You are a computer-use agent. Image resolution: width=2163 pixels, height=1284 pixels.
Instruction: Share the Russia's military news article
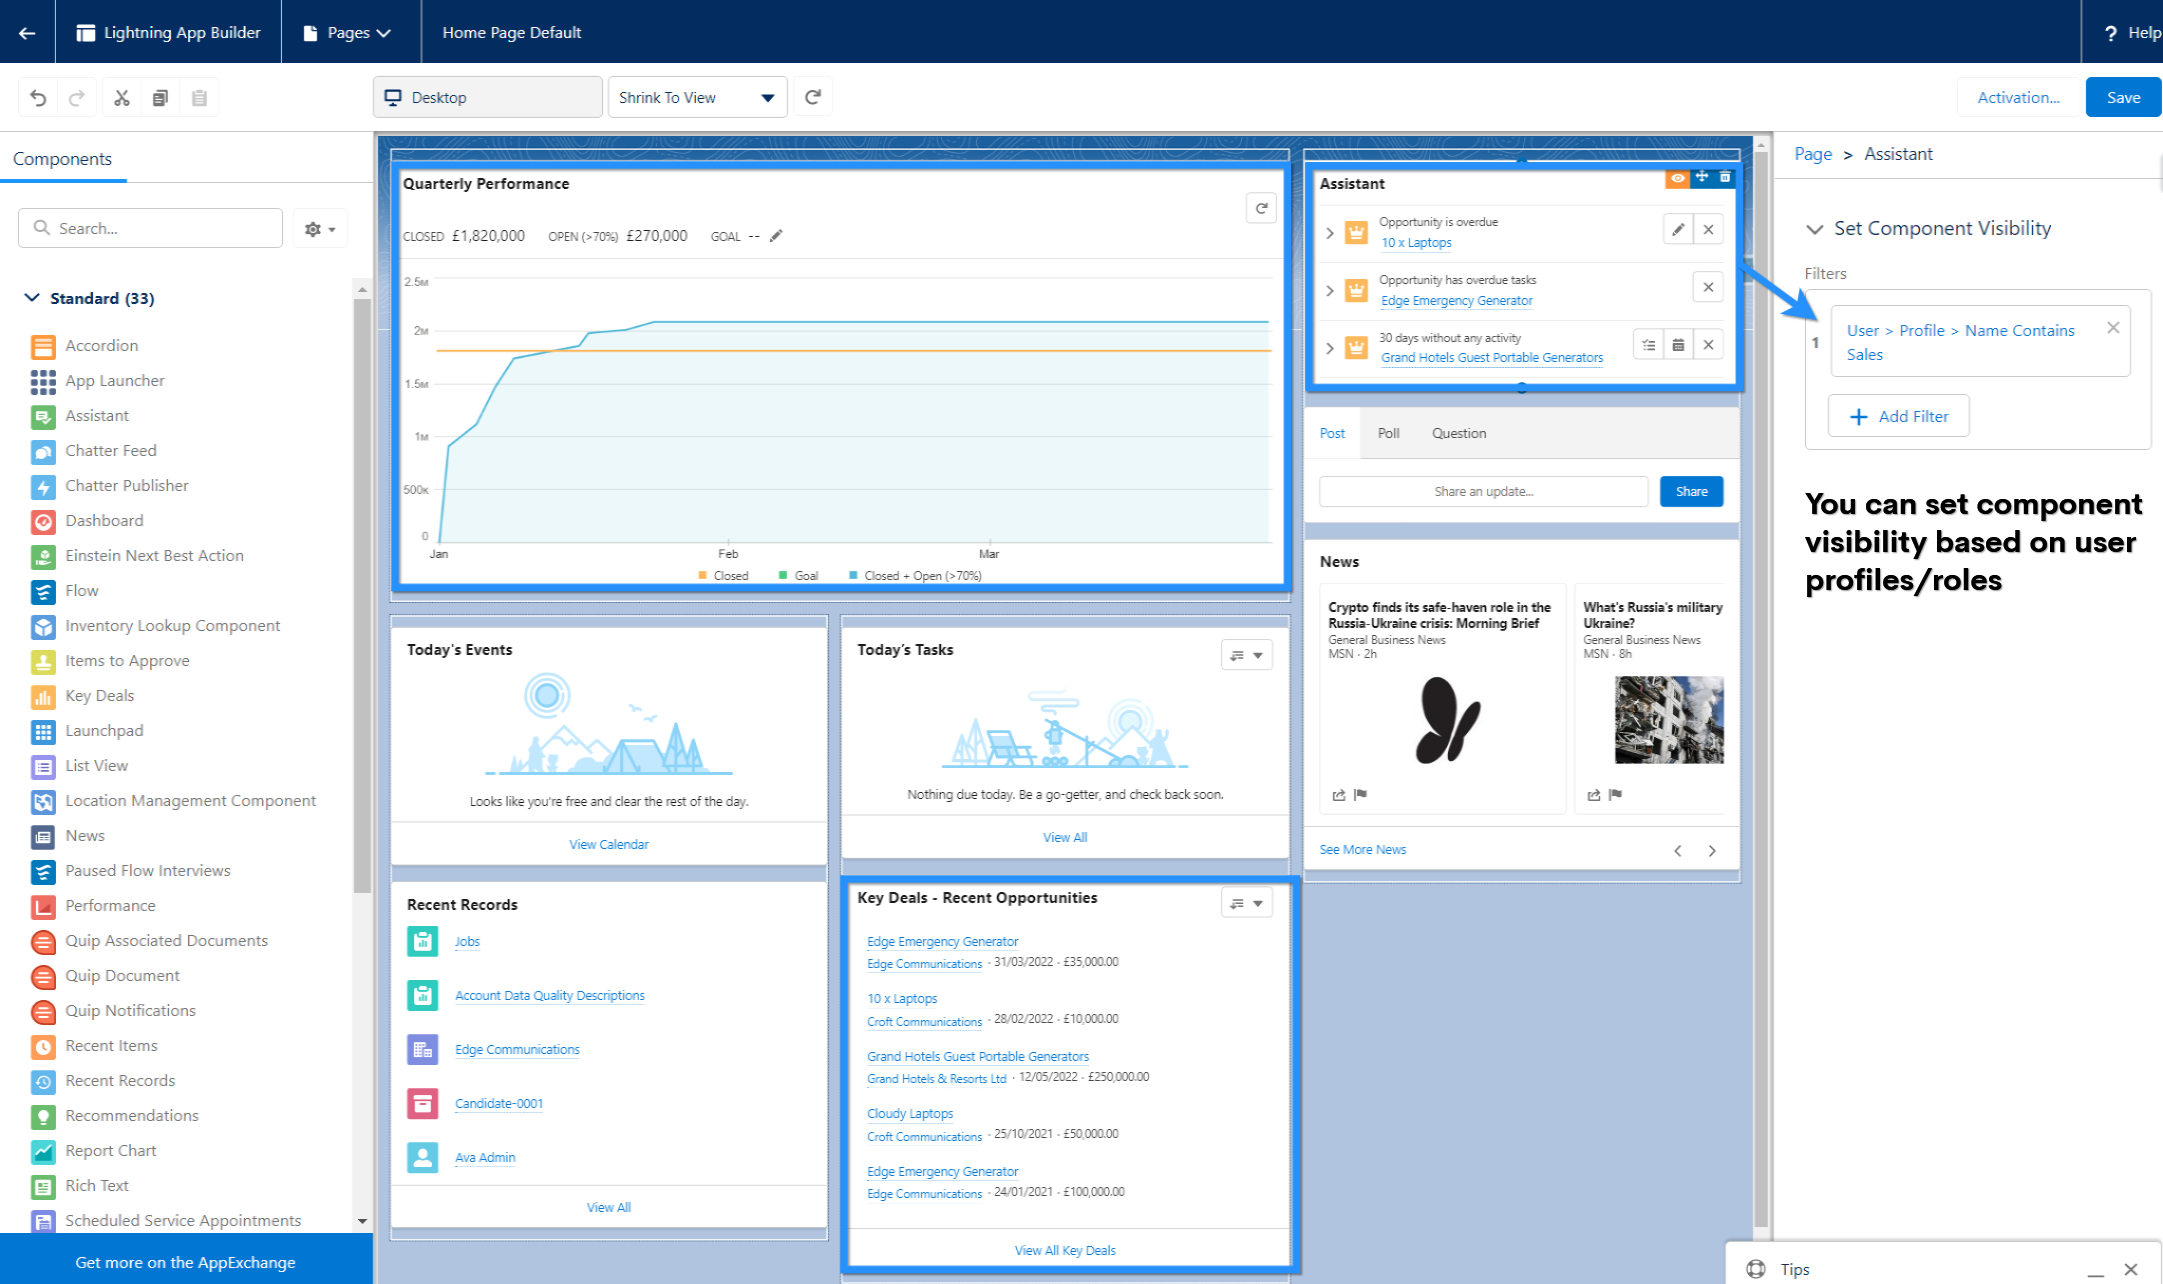point(1594,795)
